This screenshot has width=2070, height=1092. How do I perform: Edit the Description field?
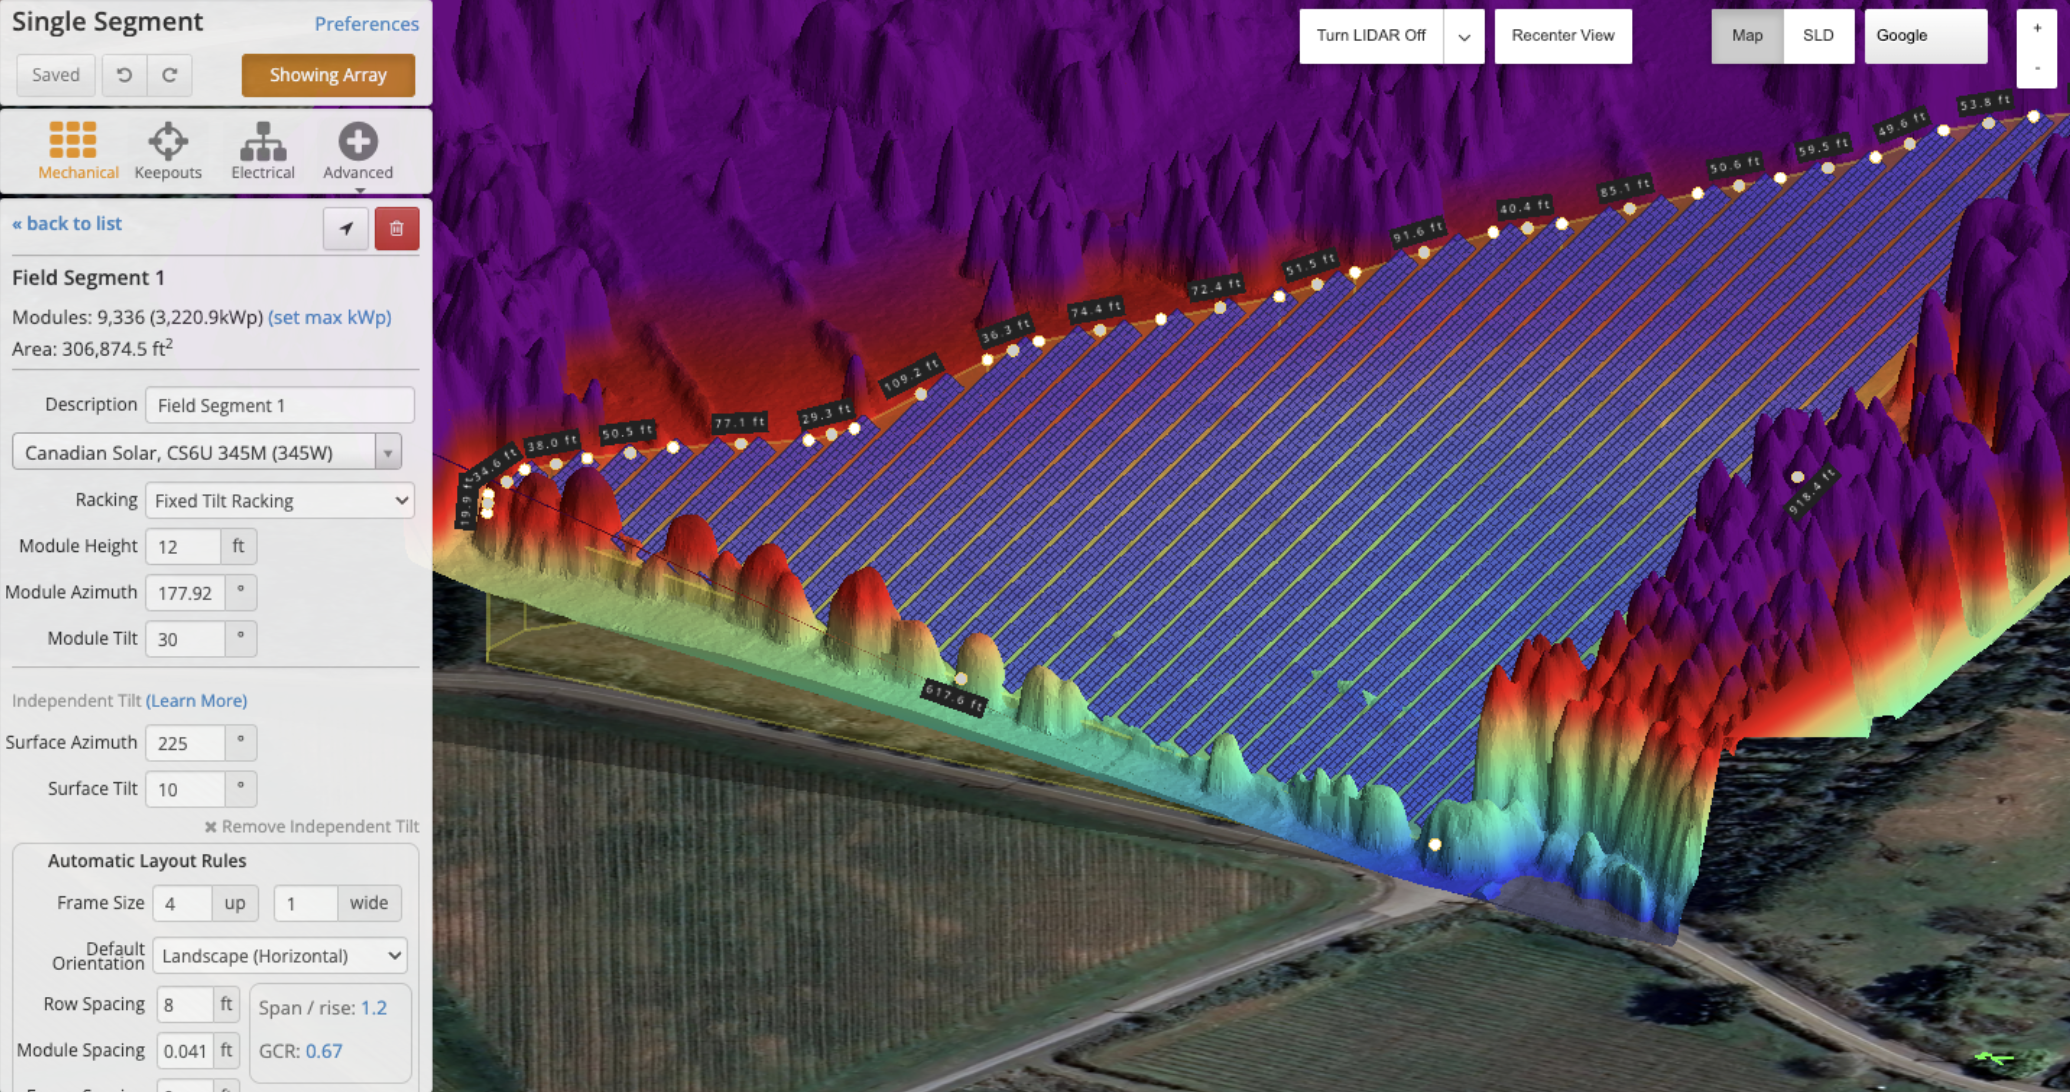pyautogui.click(x=280, y=405)
